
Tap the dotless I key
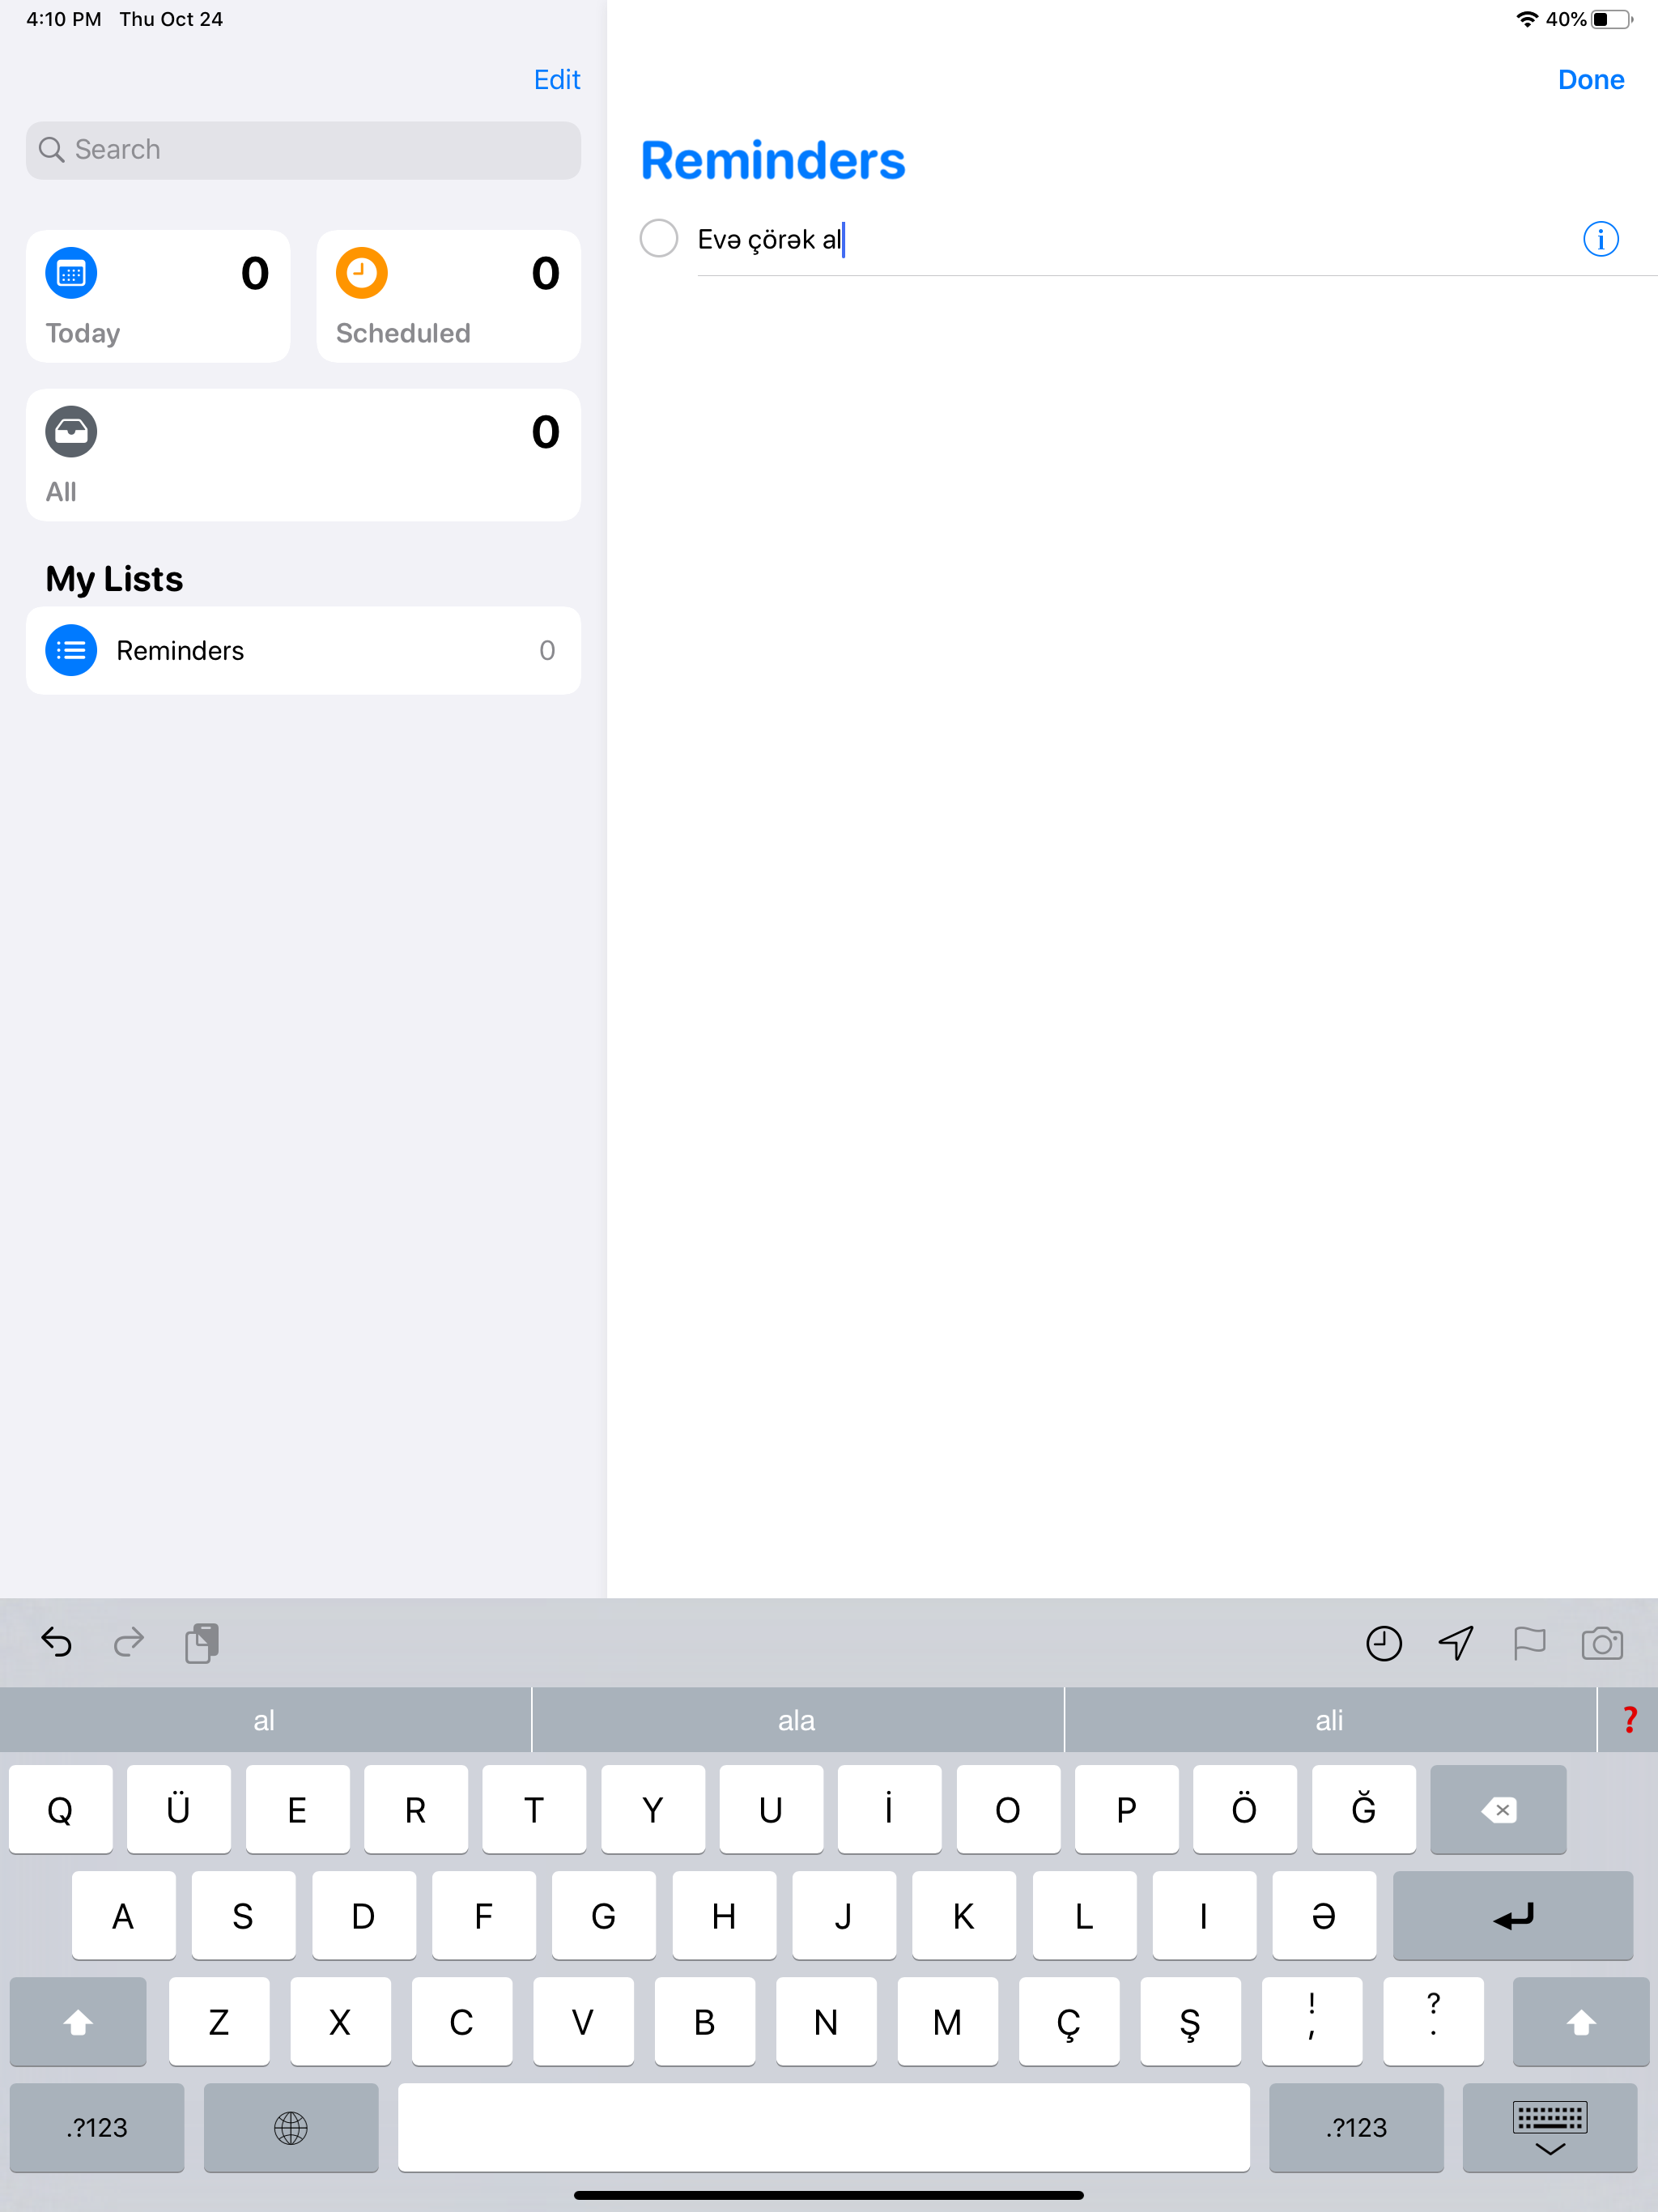pos(1204,1915)
